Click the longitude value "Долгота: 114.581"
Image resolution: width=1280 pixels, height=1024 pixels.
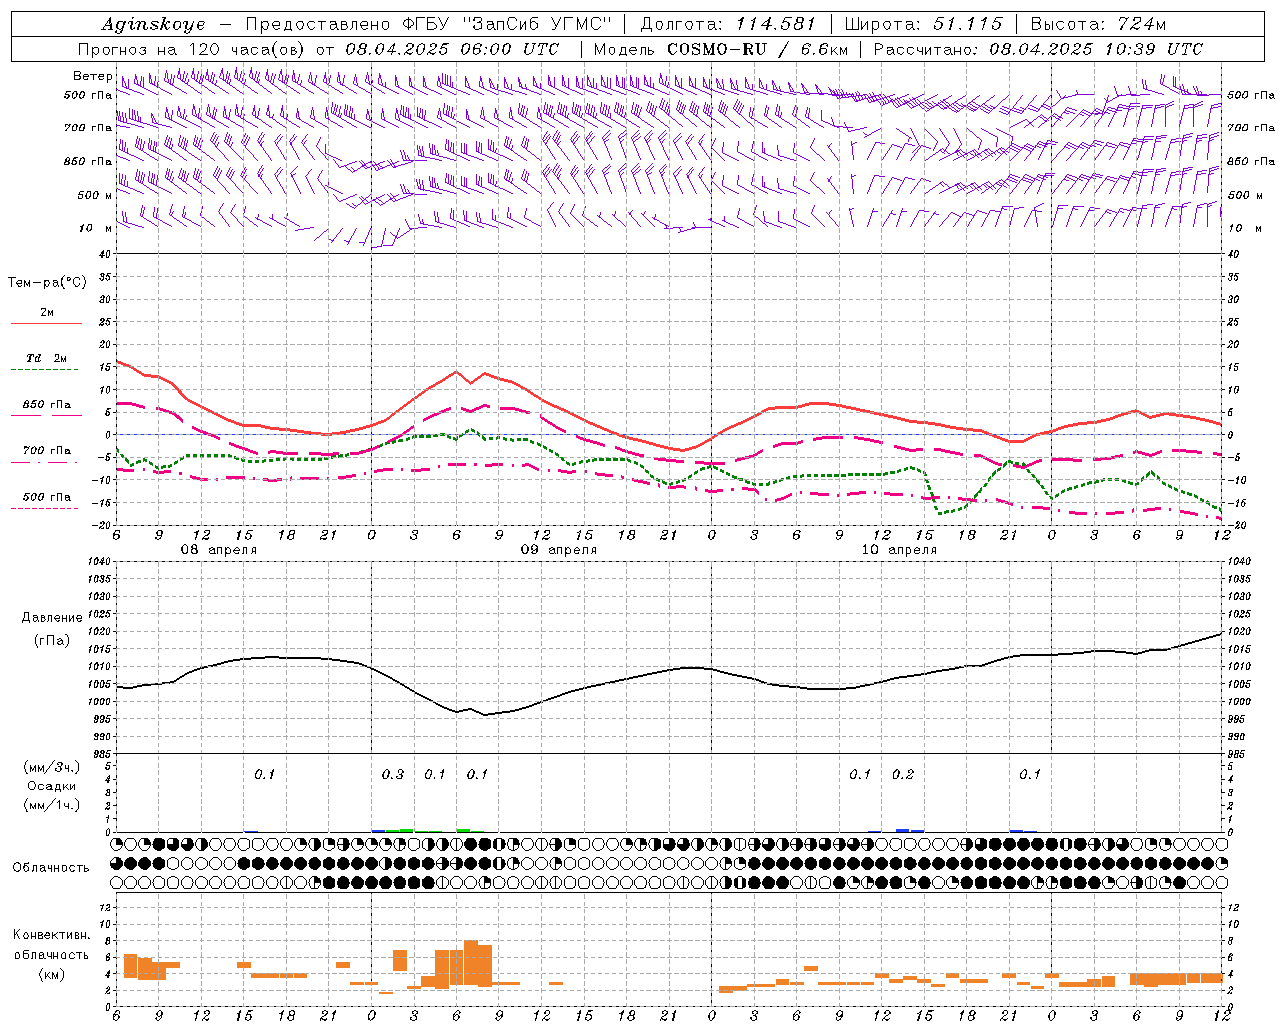click(728, 24)
